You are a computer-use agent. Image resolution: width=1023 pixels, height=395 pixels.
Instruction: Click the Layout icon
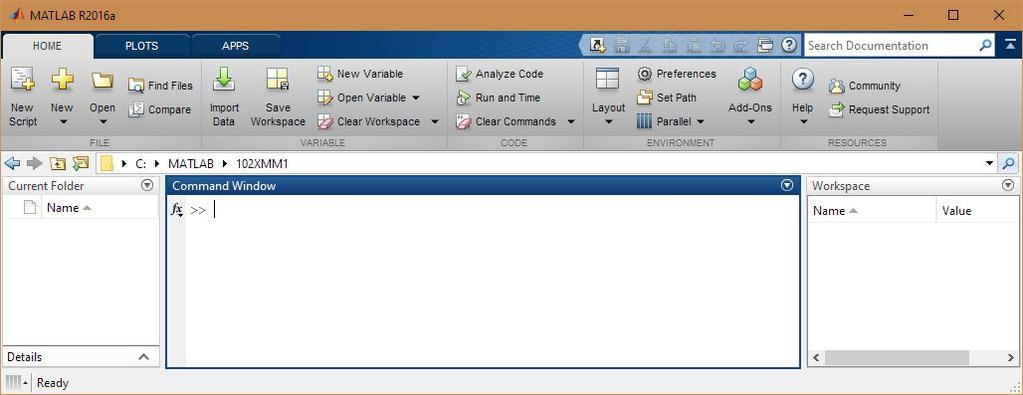[607, 79]
